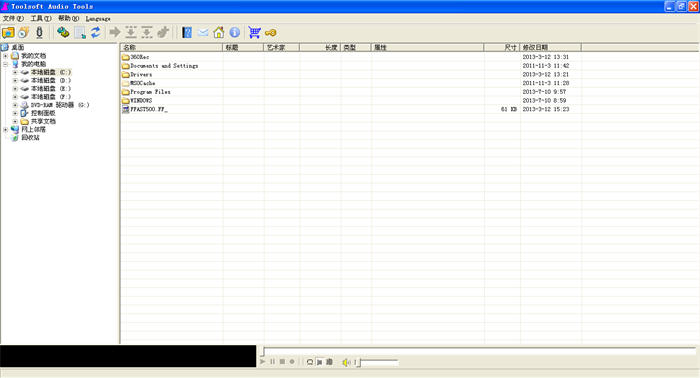This screenshot has height=378, width=700.
Task: Collapse the 我的电脑 tree node
Action: point(5,64)
